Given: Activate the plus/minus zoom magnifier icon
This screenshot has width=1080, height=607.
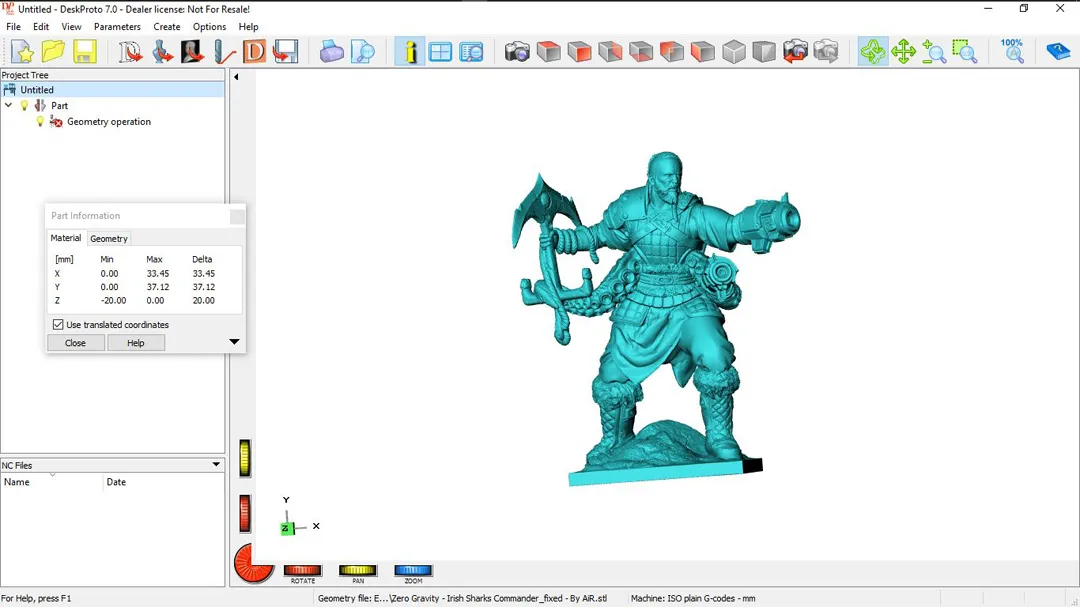Looking at the screenshot, I should [934, 52].
